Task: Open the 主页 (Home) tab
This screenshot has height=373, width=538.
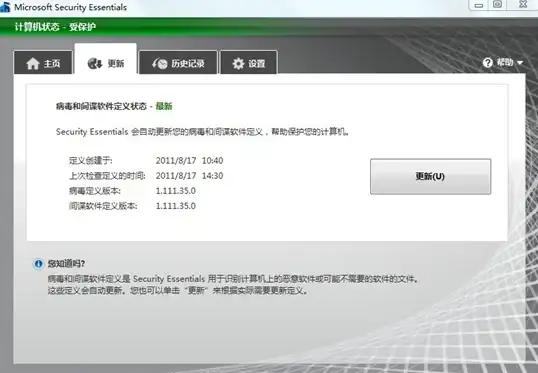Action: click(x=43, y=63)
